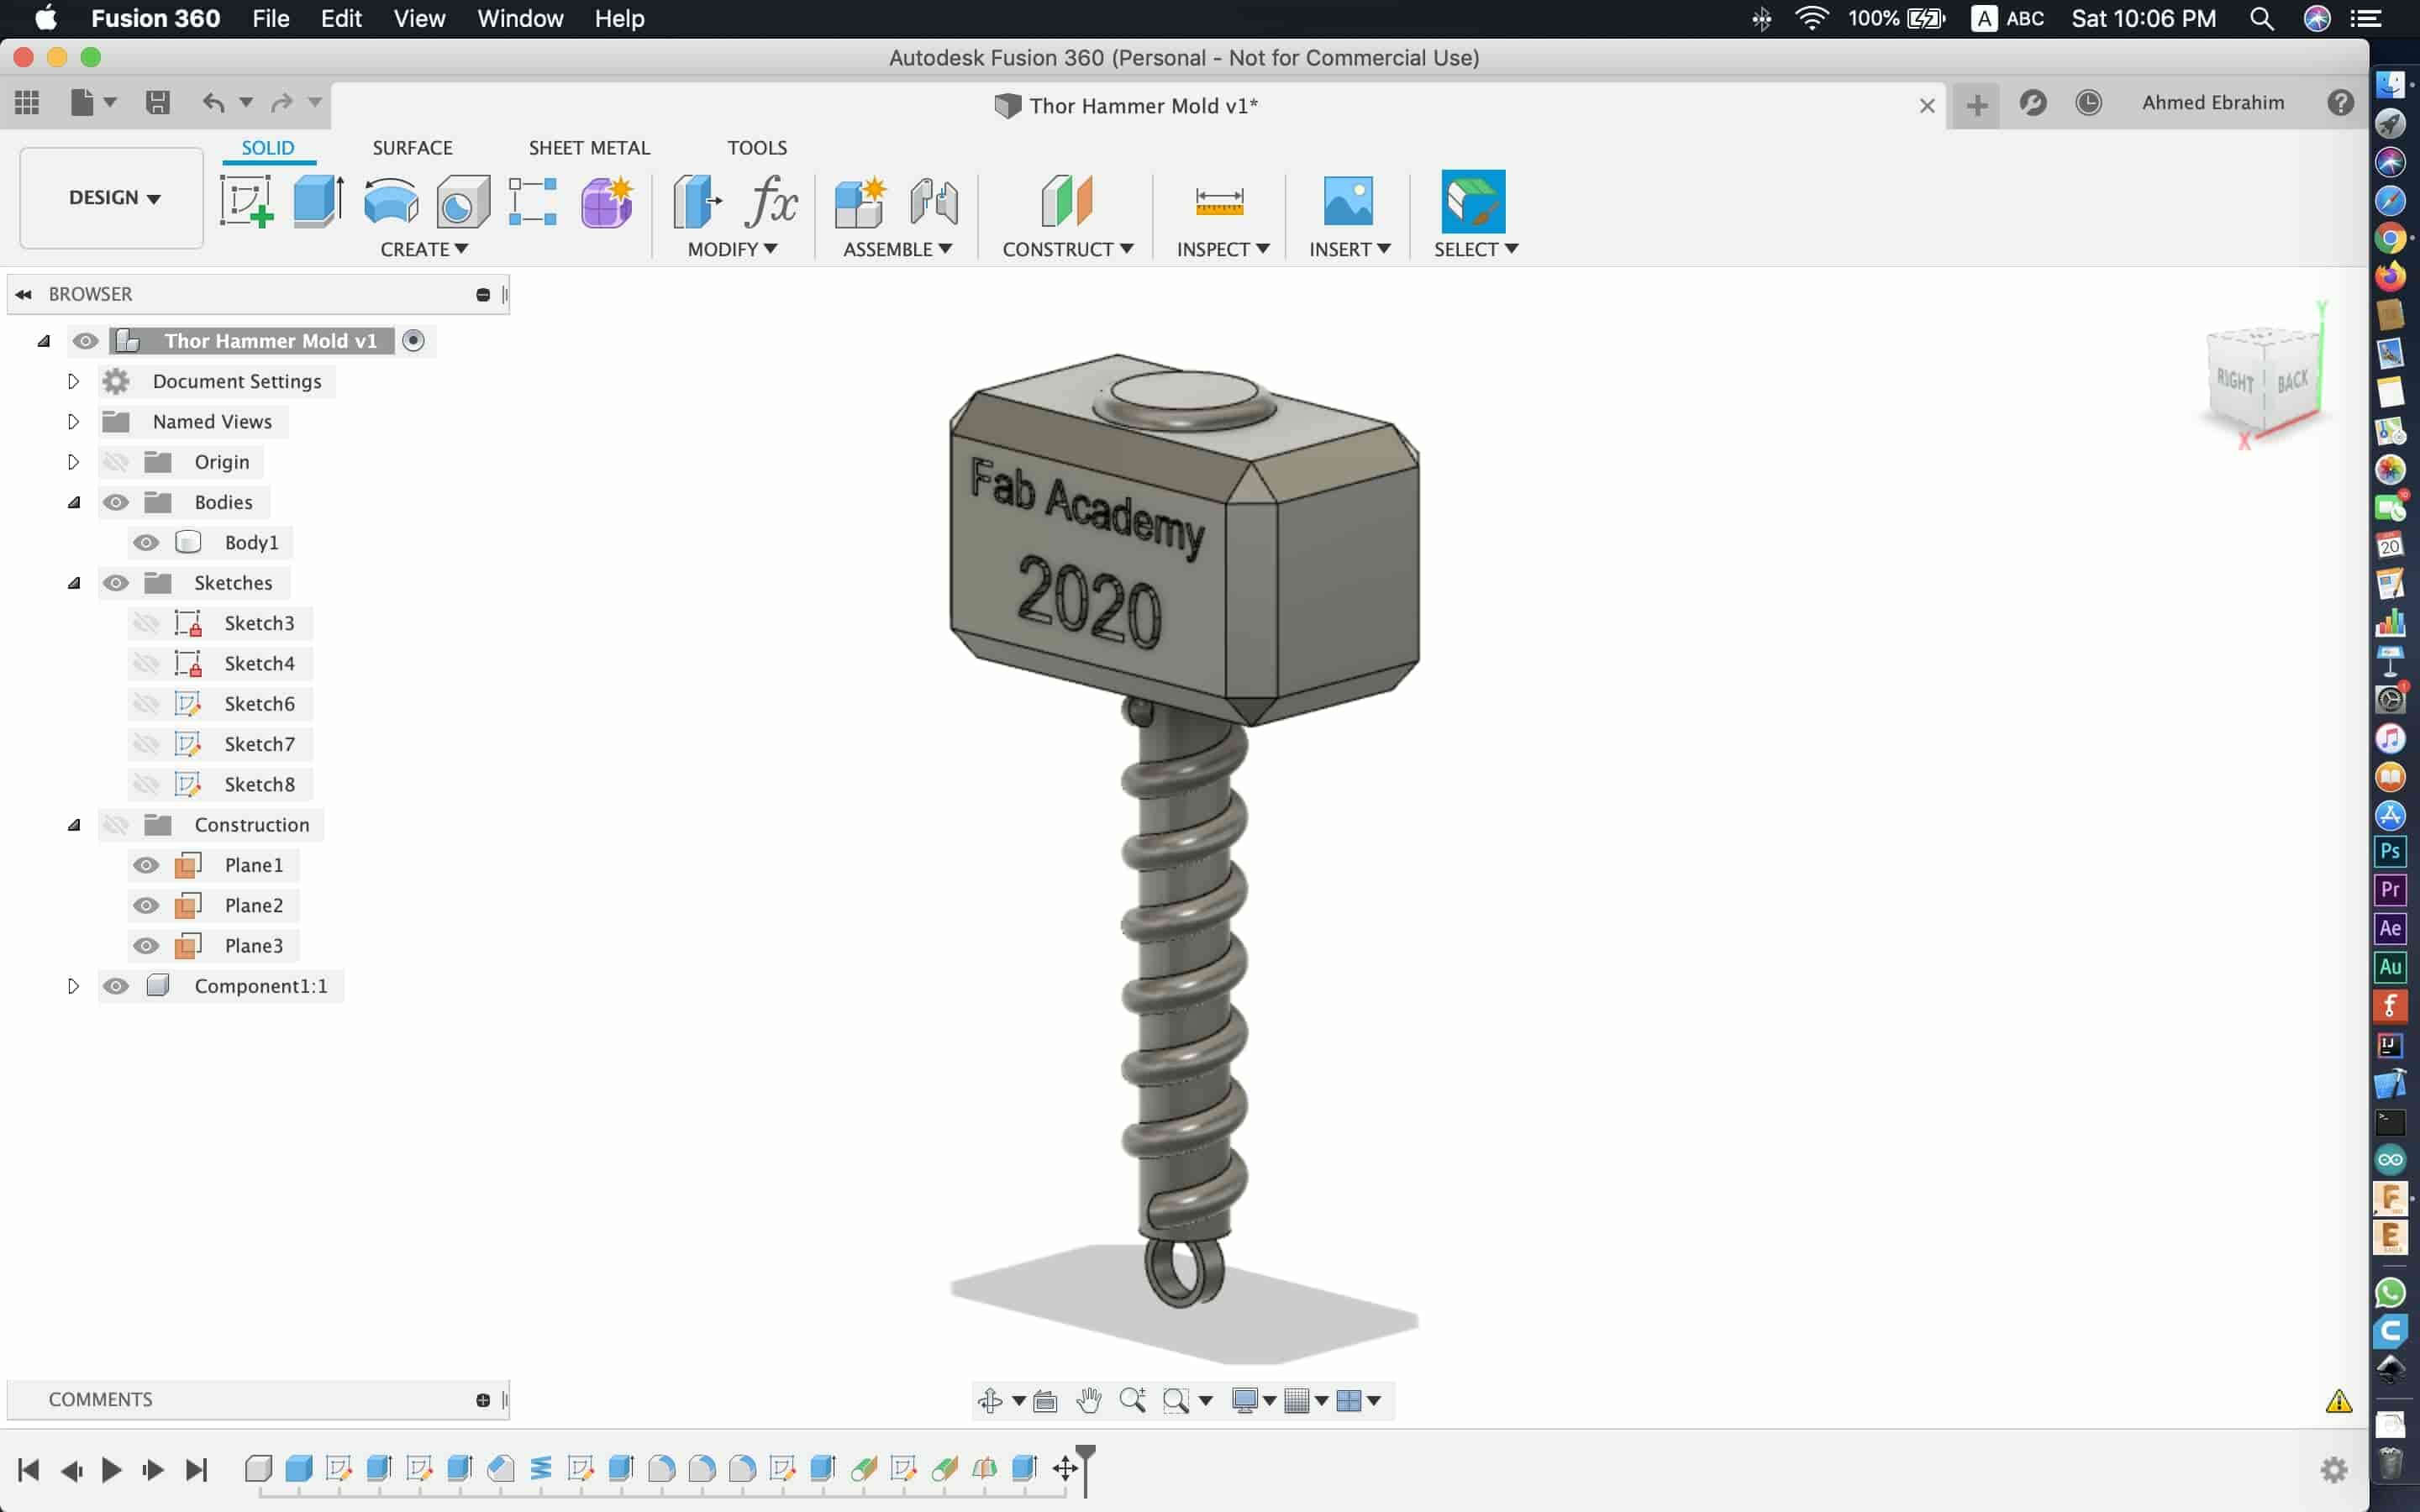Image resolution: width=2420 pixels, height=1512 pixels.
Task: Select the Create Form tool
Action: point(606,201)
